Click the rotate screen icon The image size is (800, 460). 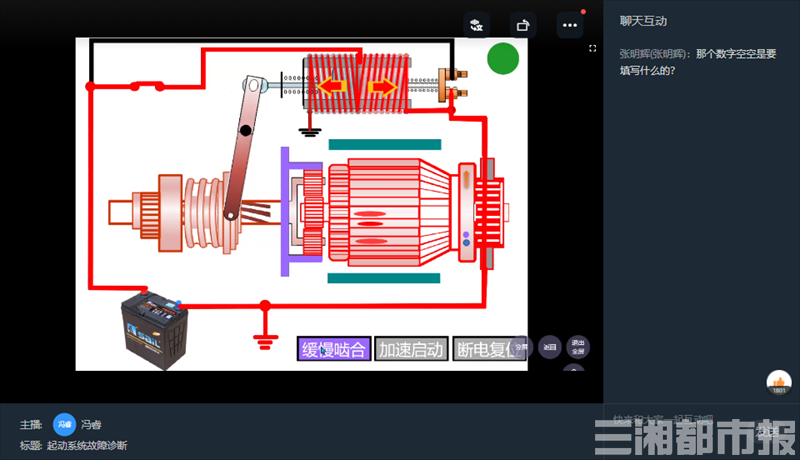(523, 25)
